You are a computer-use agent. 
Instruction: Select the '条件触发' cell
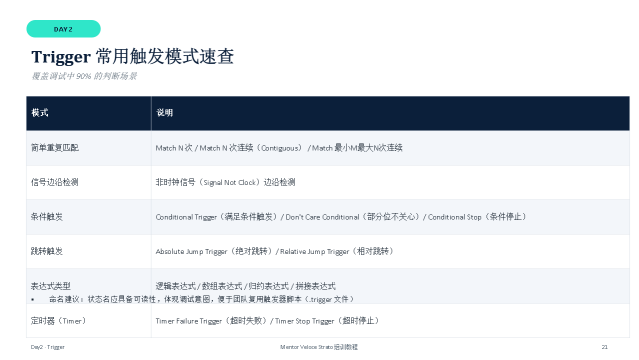pyautogui.click(x=89, y=217)
